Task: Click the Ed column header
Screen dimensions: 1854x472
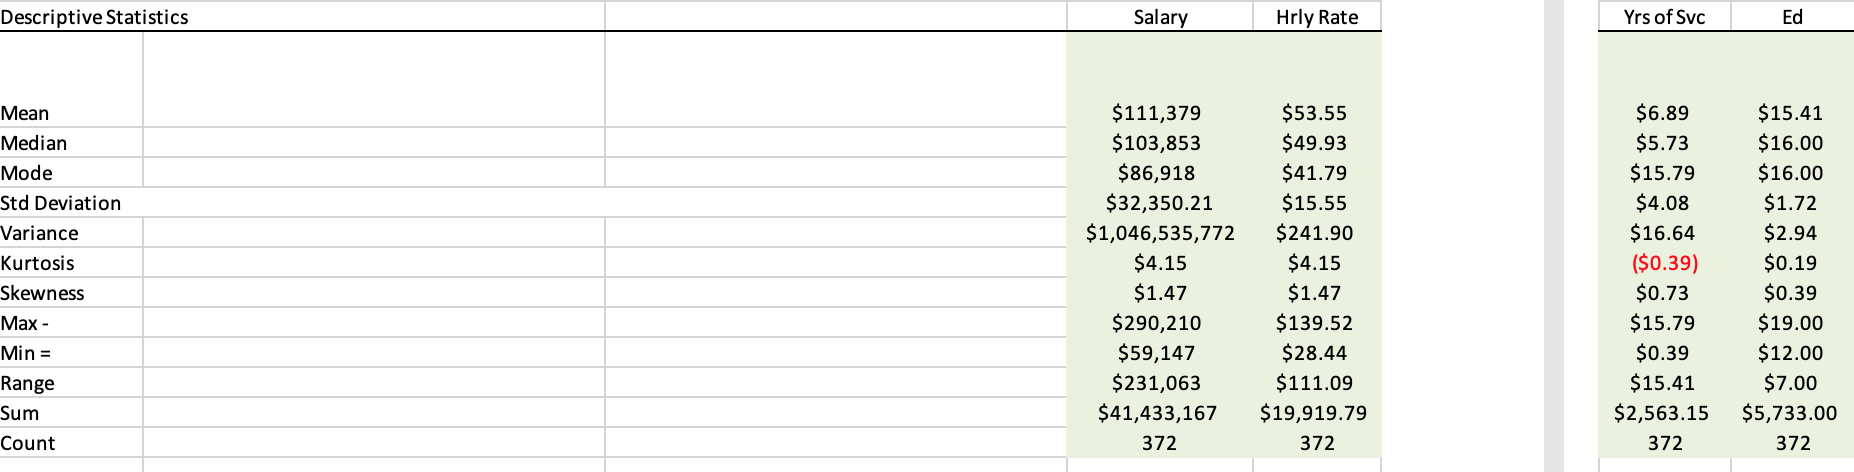Action: (1792, 17)
